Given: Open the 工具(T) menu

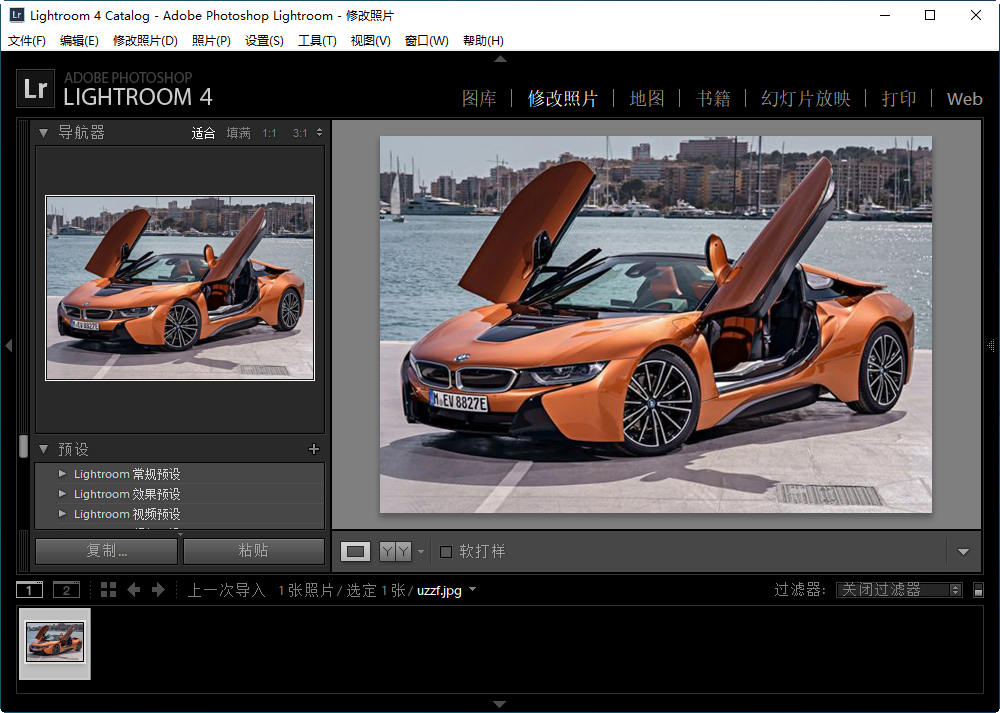Looking at the screenshot, I should coord(317,41).
